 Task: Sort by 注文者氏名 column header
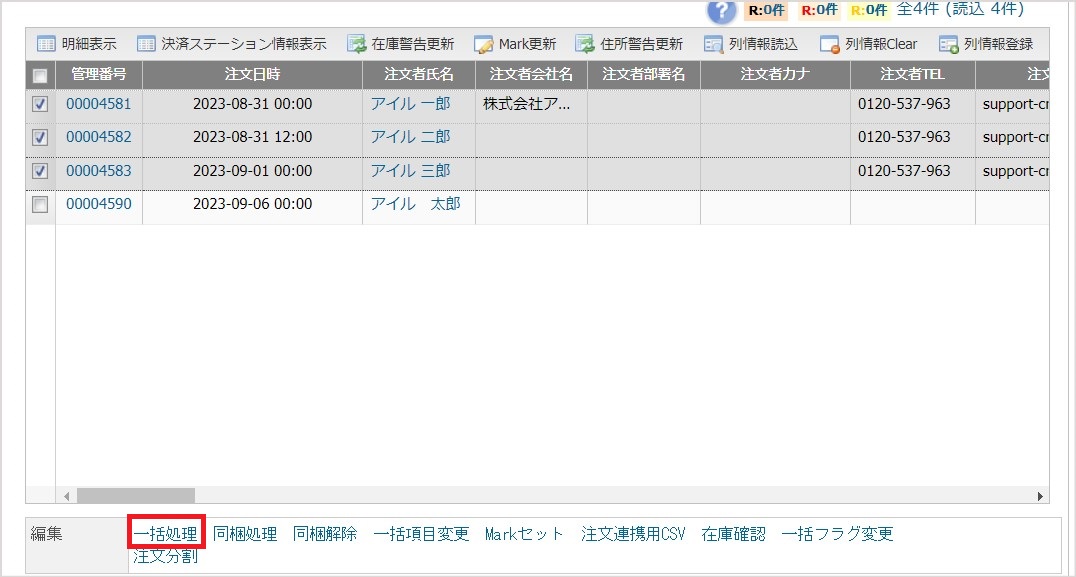tap(419, 75)
